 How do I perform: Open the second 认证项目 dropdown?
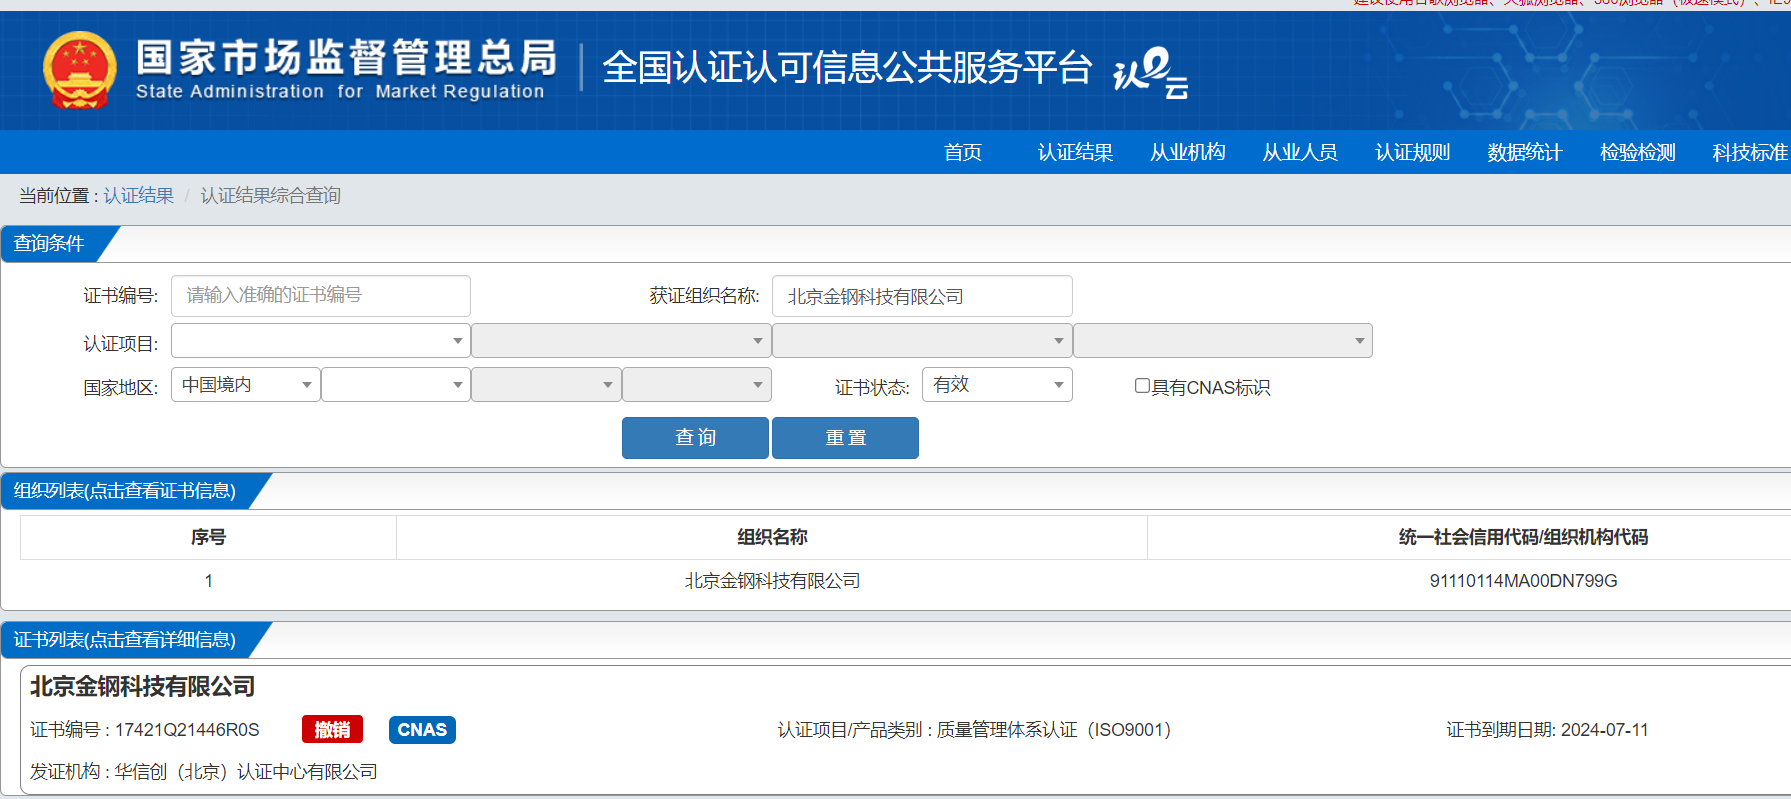pos(621,341)
